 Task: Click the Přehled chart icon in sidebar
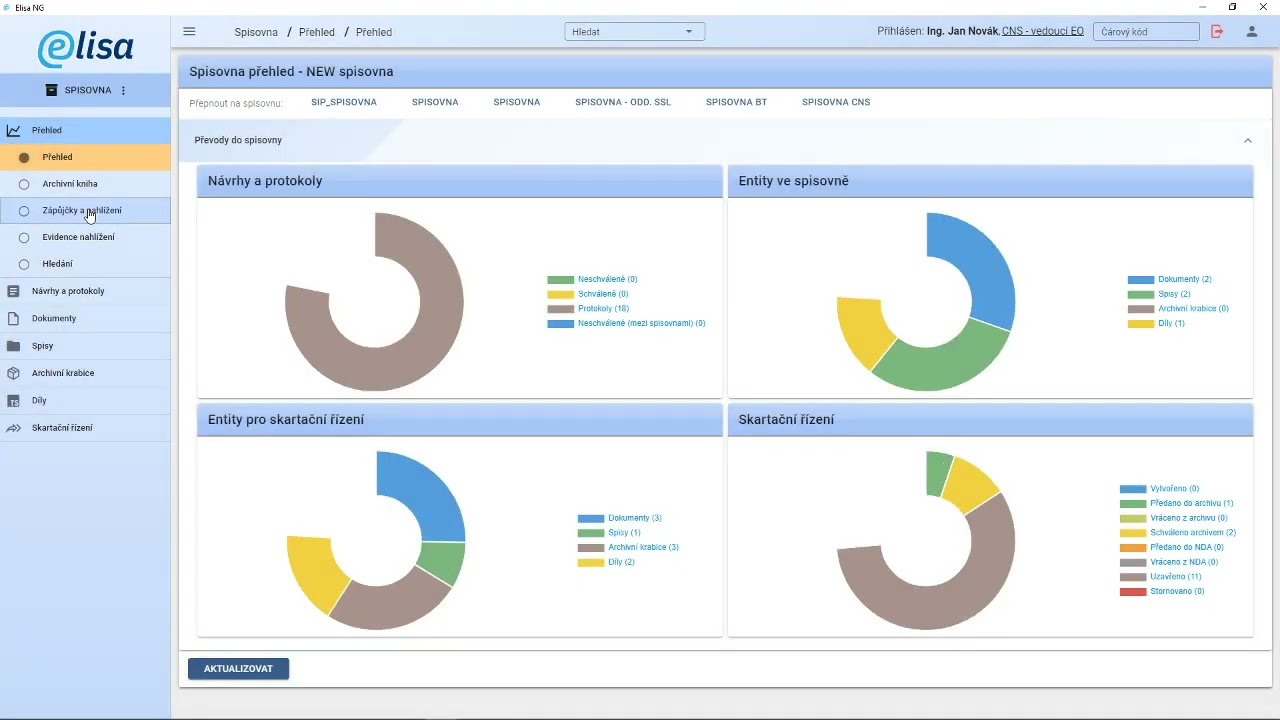pyautogui.click(x=13, y=130)
